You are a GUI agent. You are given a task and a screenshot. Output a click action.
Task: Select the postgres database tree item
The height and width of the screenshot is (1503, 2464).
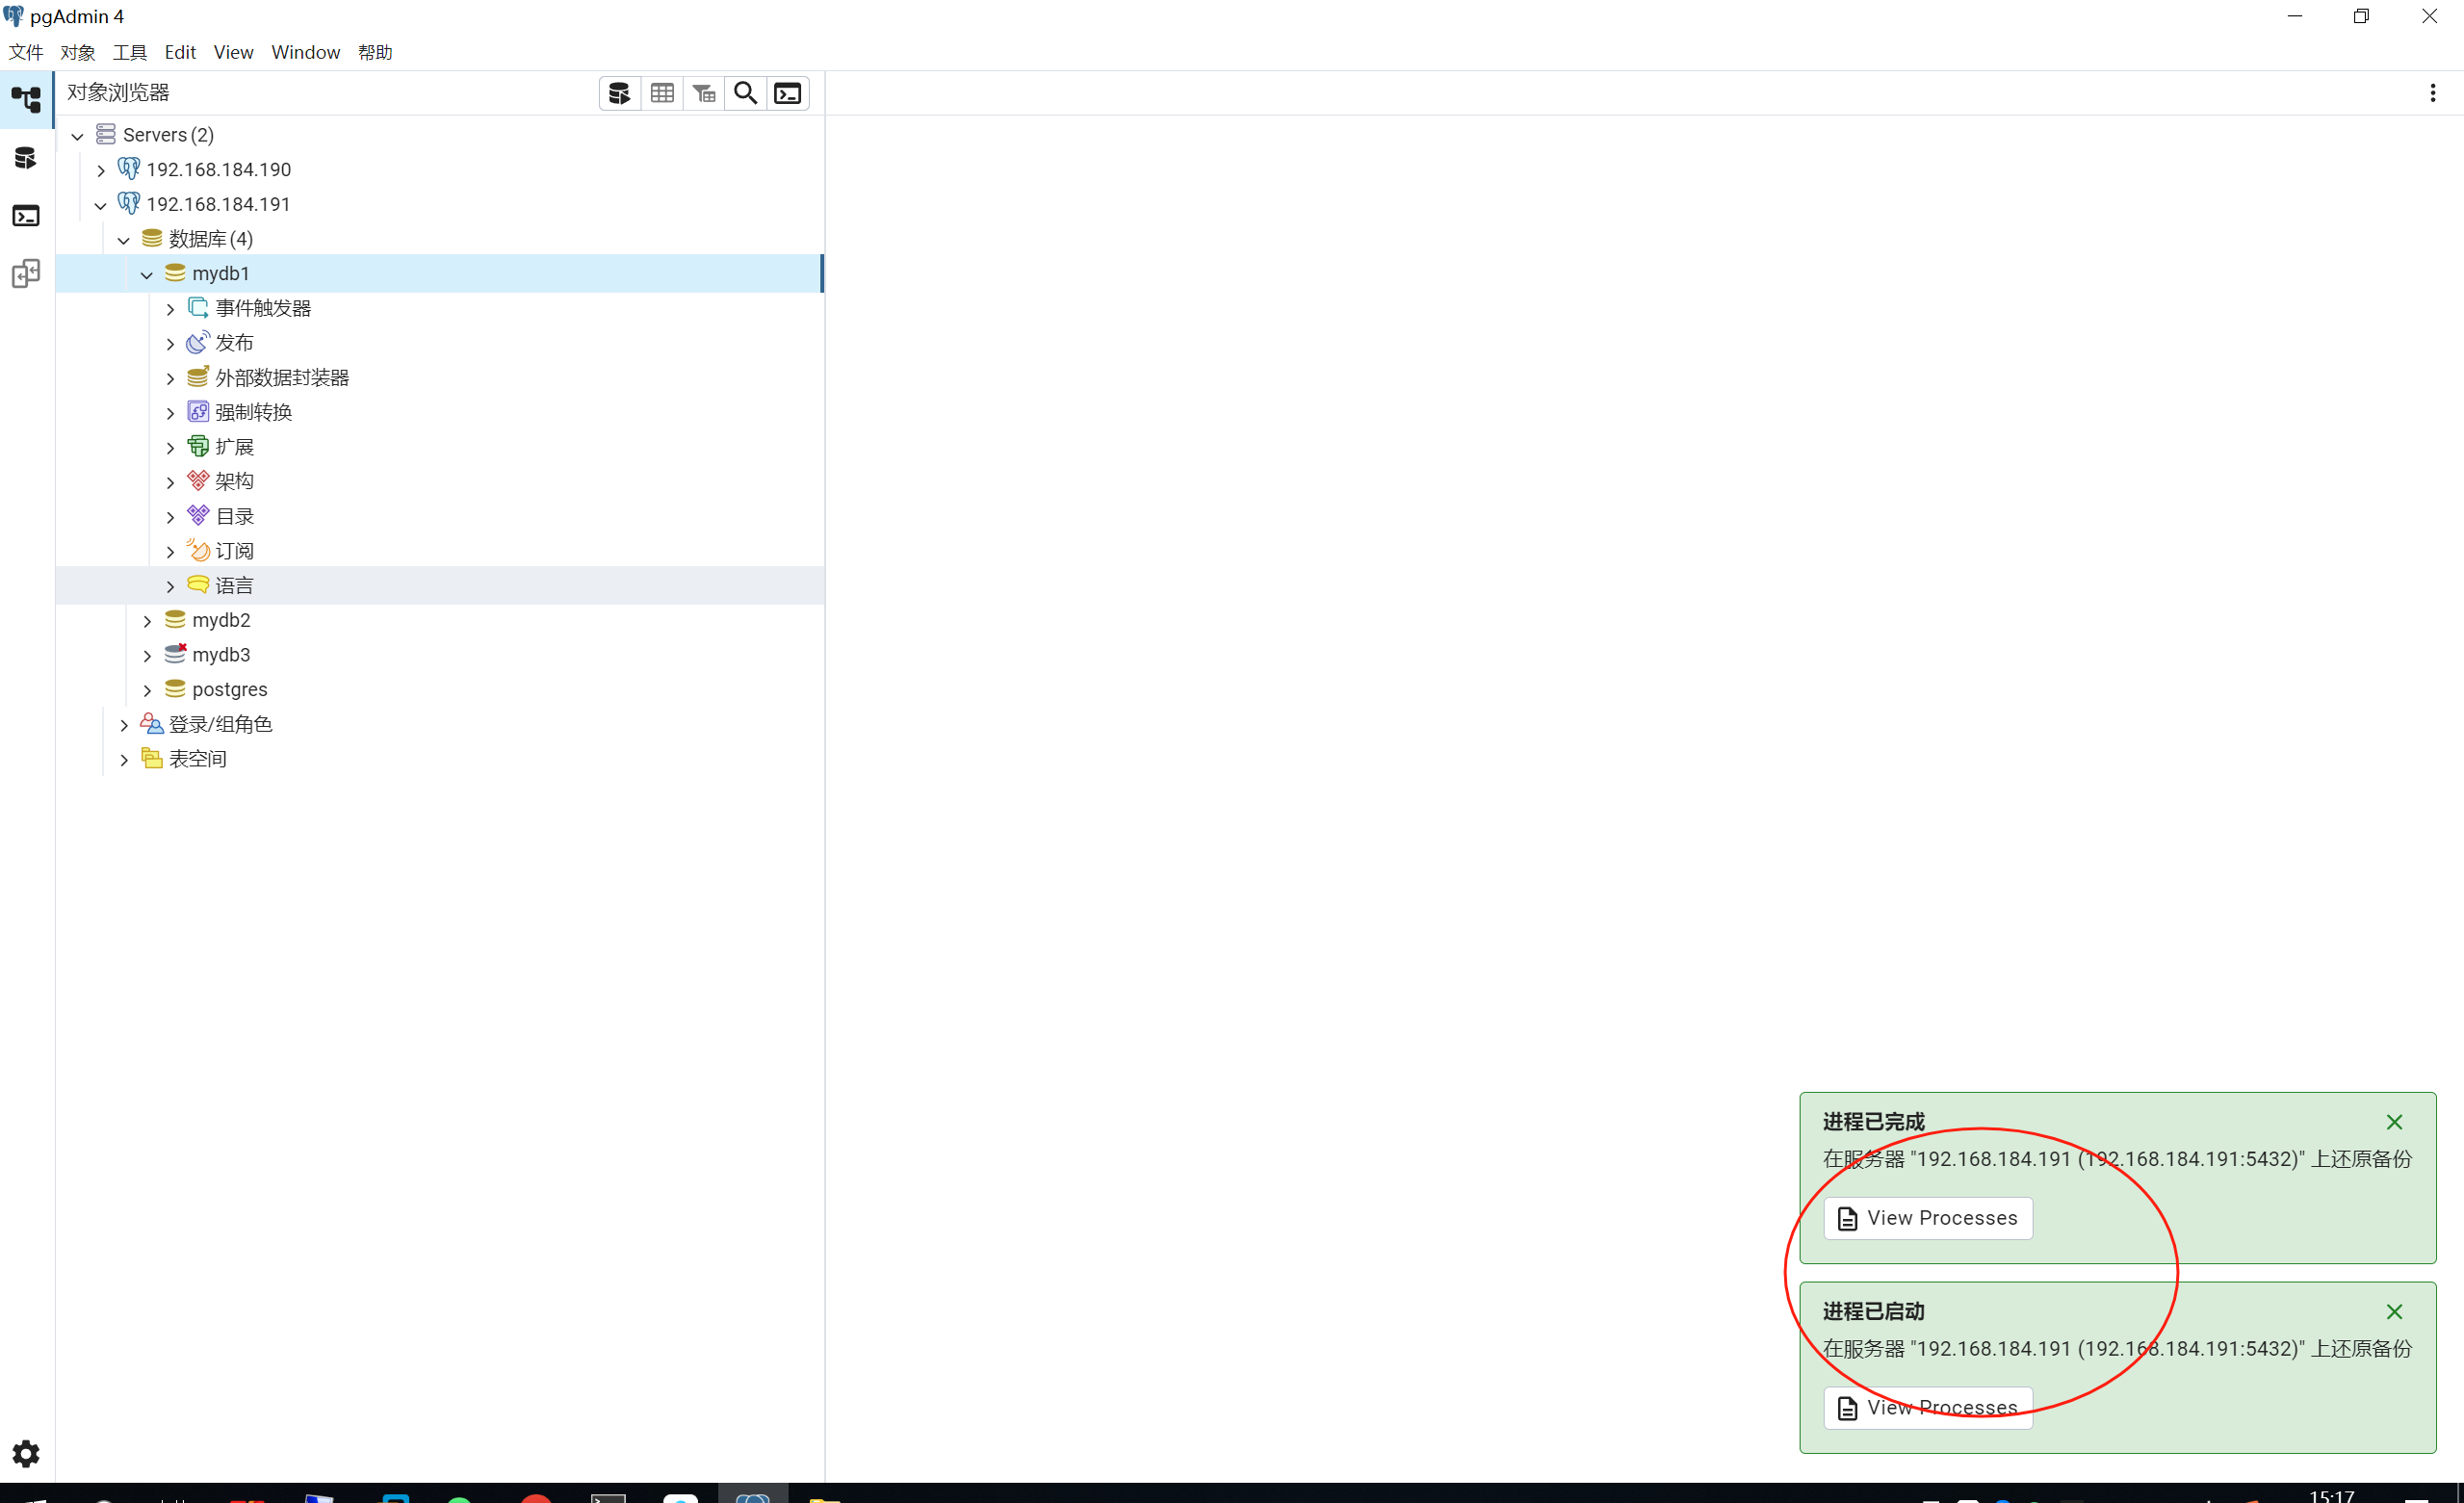pos(229,690)
